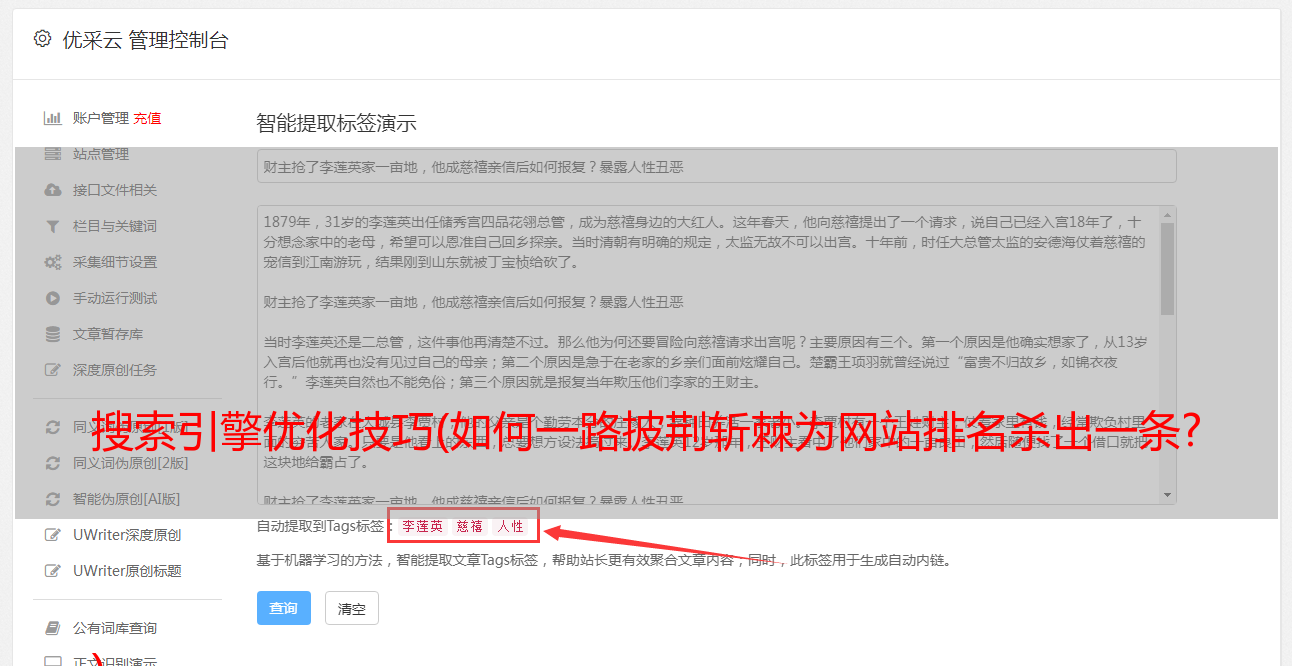The height and width of the screenshot is (666, 1292).
Task: Click the gear icon beside 优采云 管理控制台
Action: coord(42,39)
